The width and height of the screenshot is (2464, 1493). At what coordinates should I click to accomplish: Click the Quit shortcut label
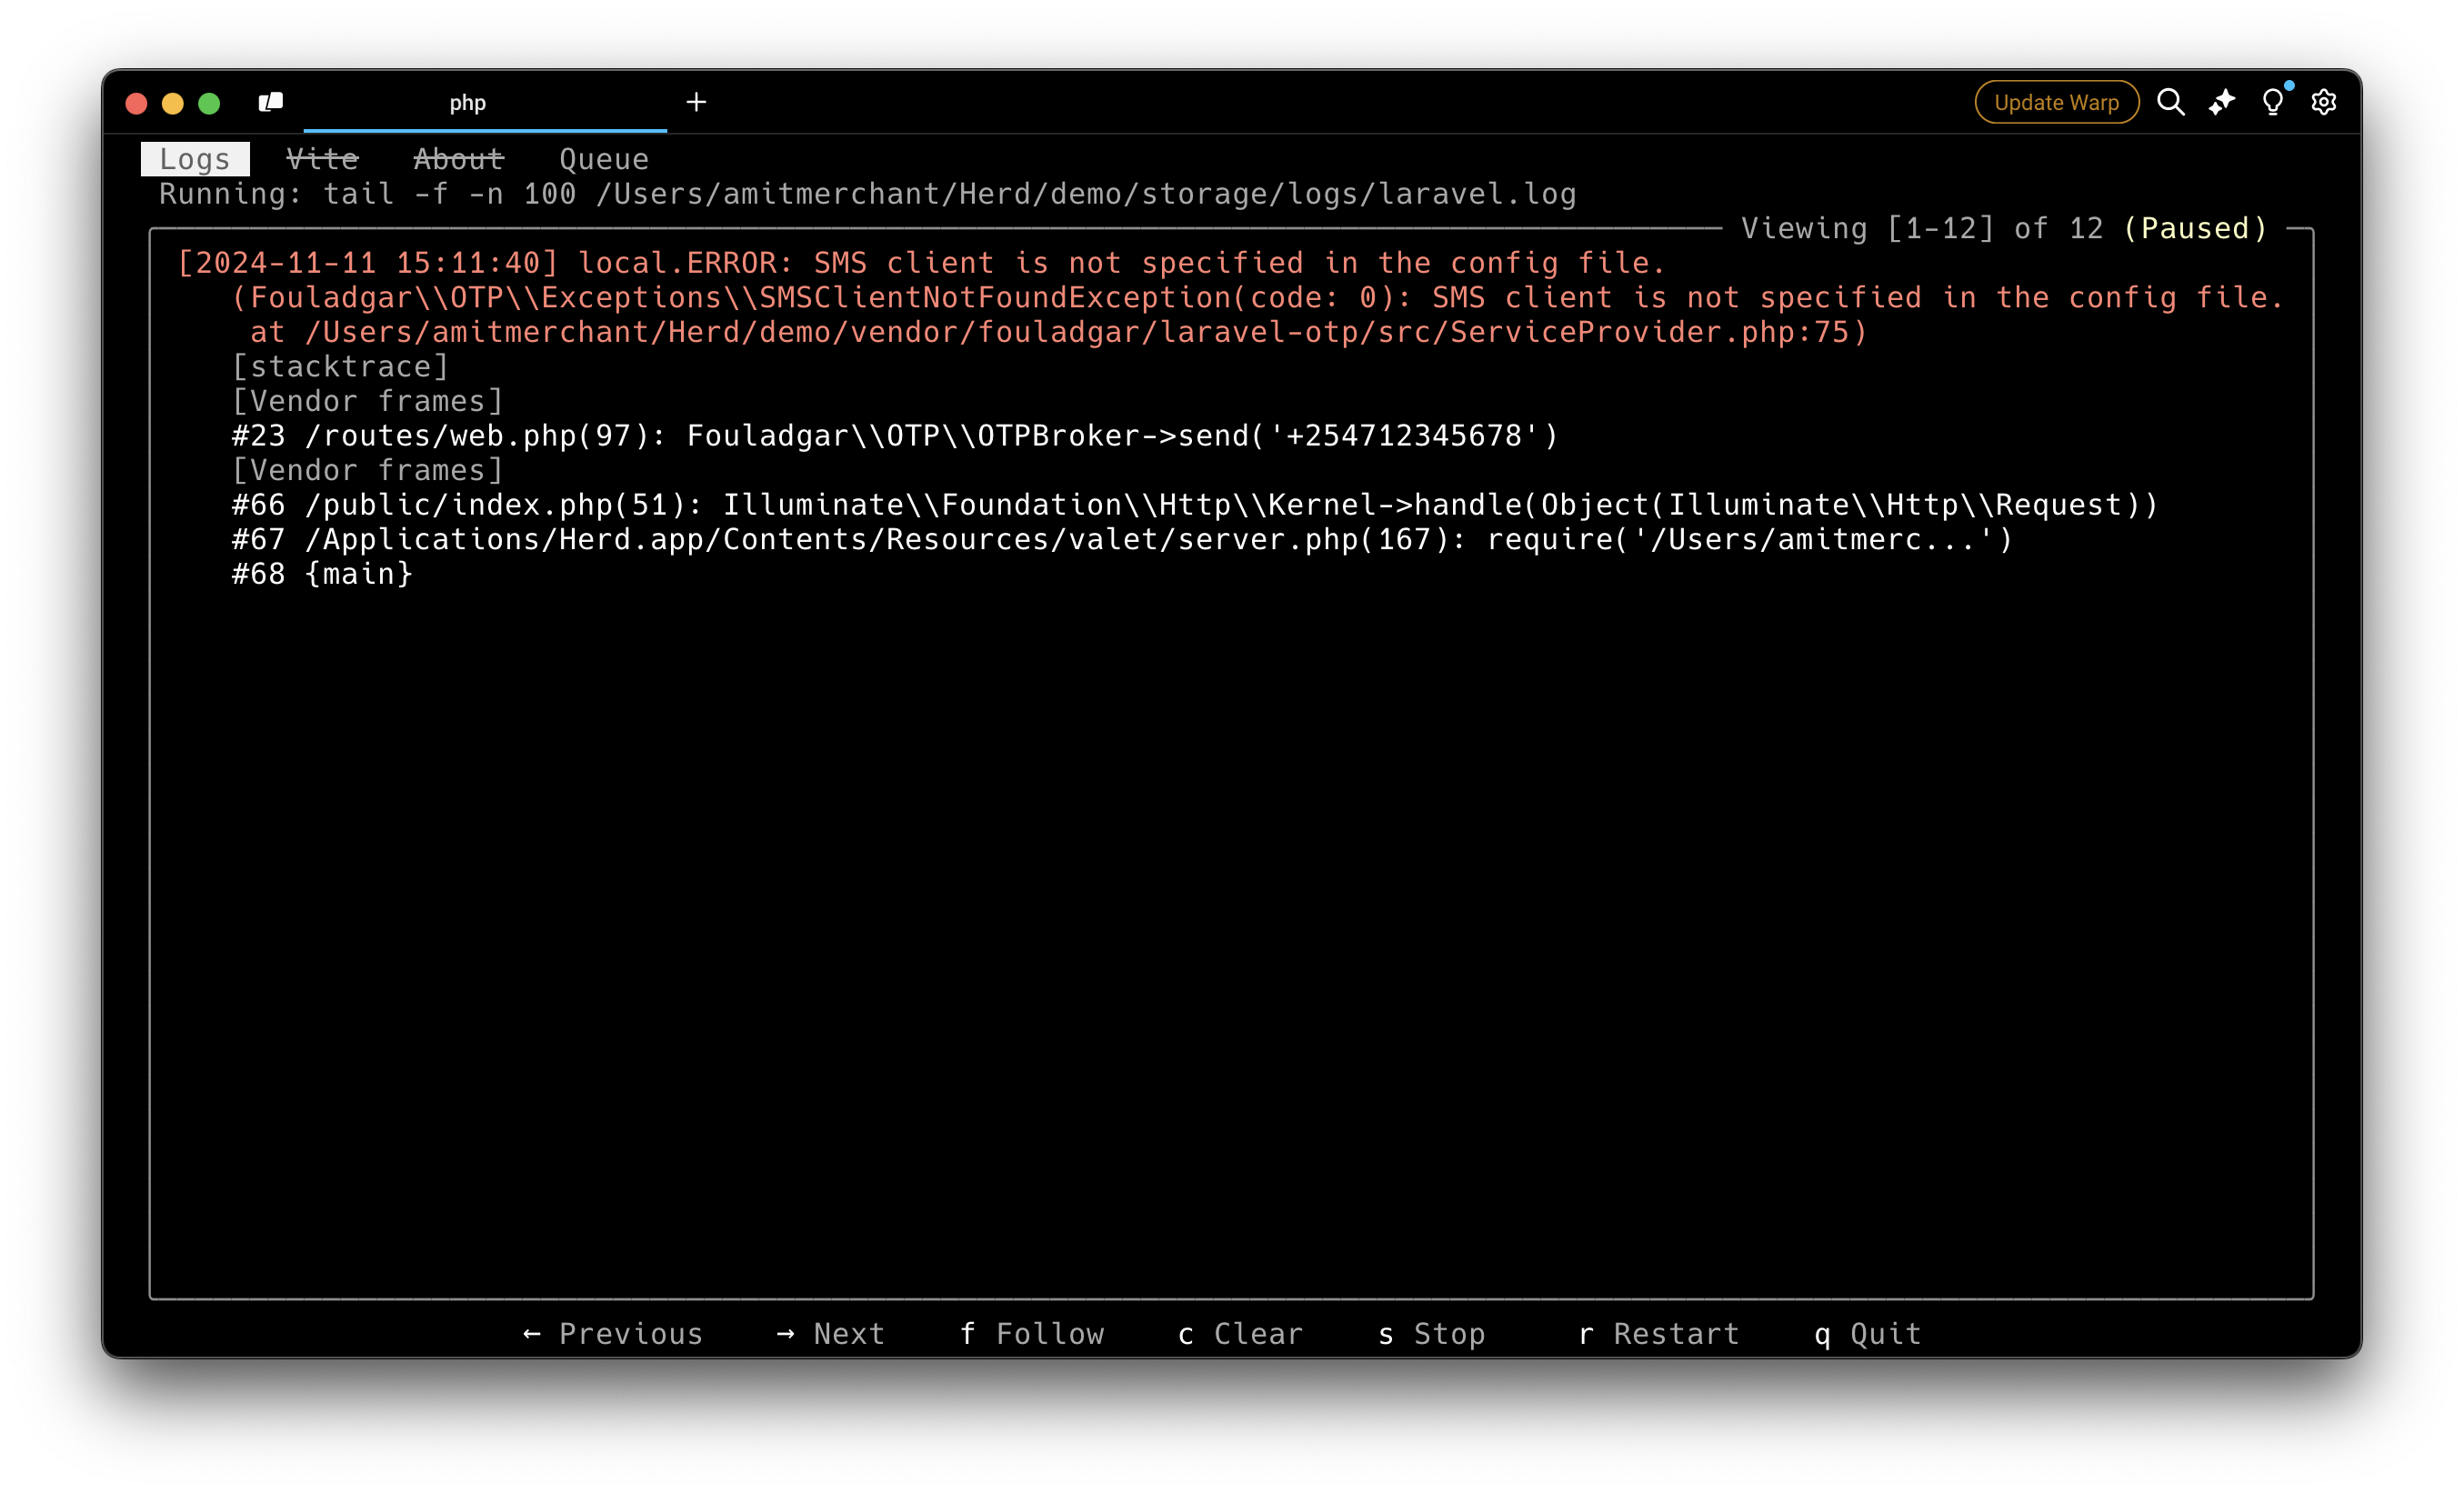1868,1333
